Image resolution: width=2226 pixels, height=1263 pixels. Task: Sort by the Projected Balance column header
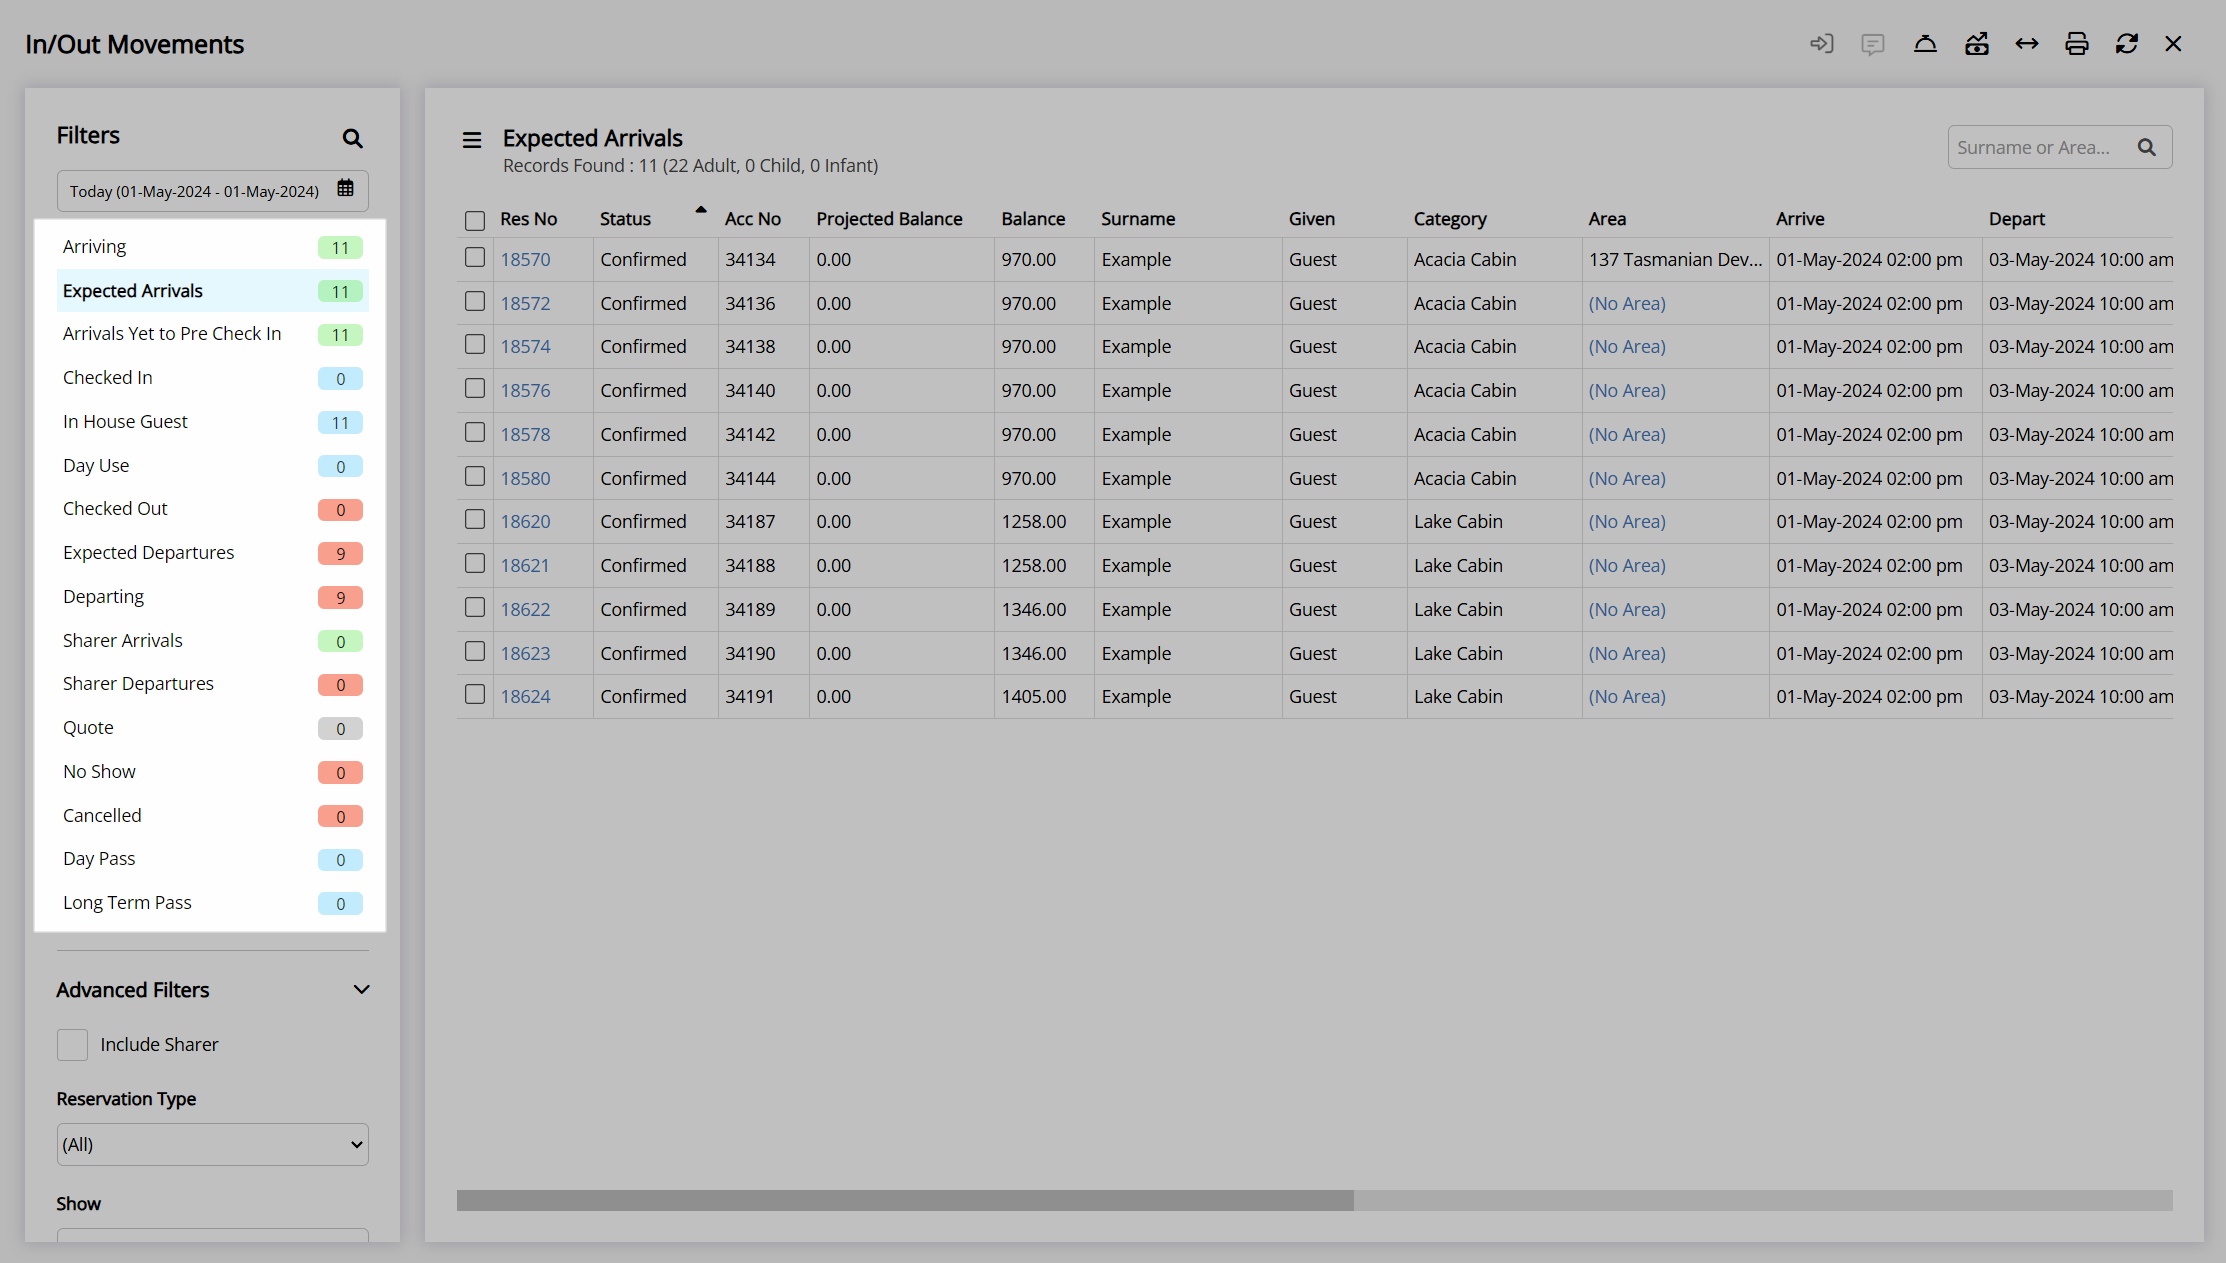(889, 219)
